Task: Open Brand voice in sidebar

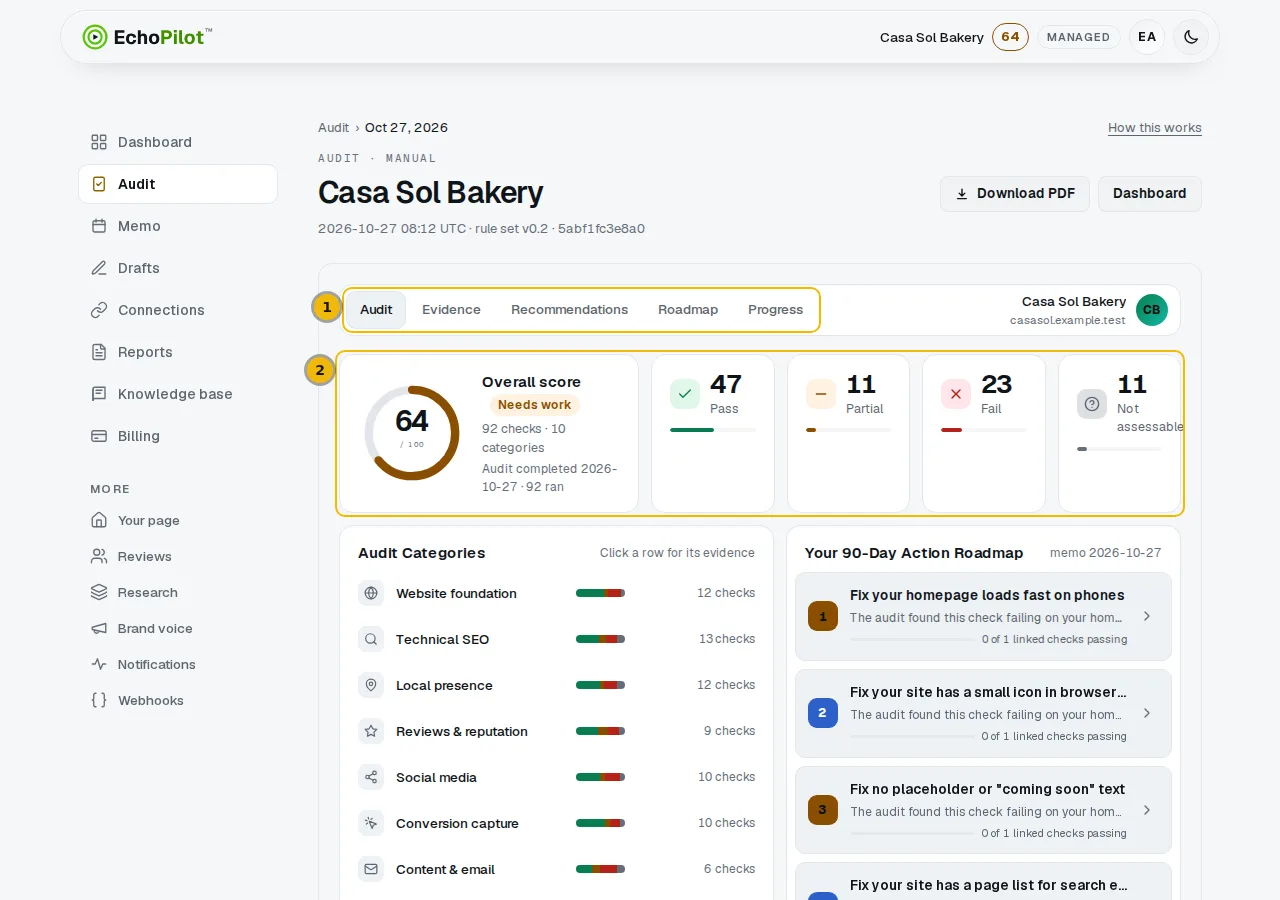Action: [x=178, y=628]
